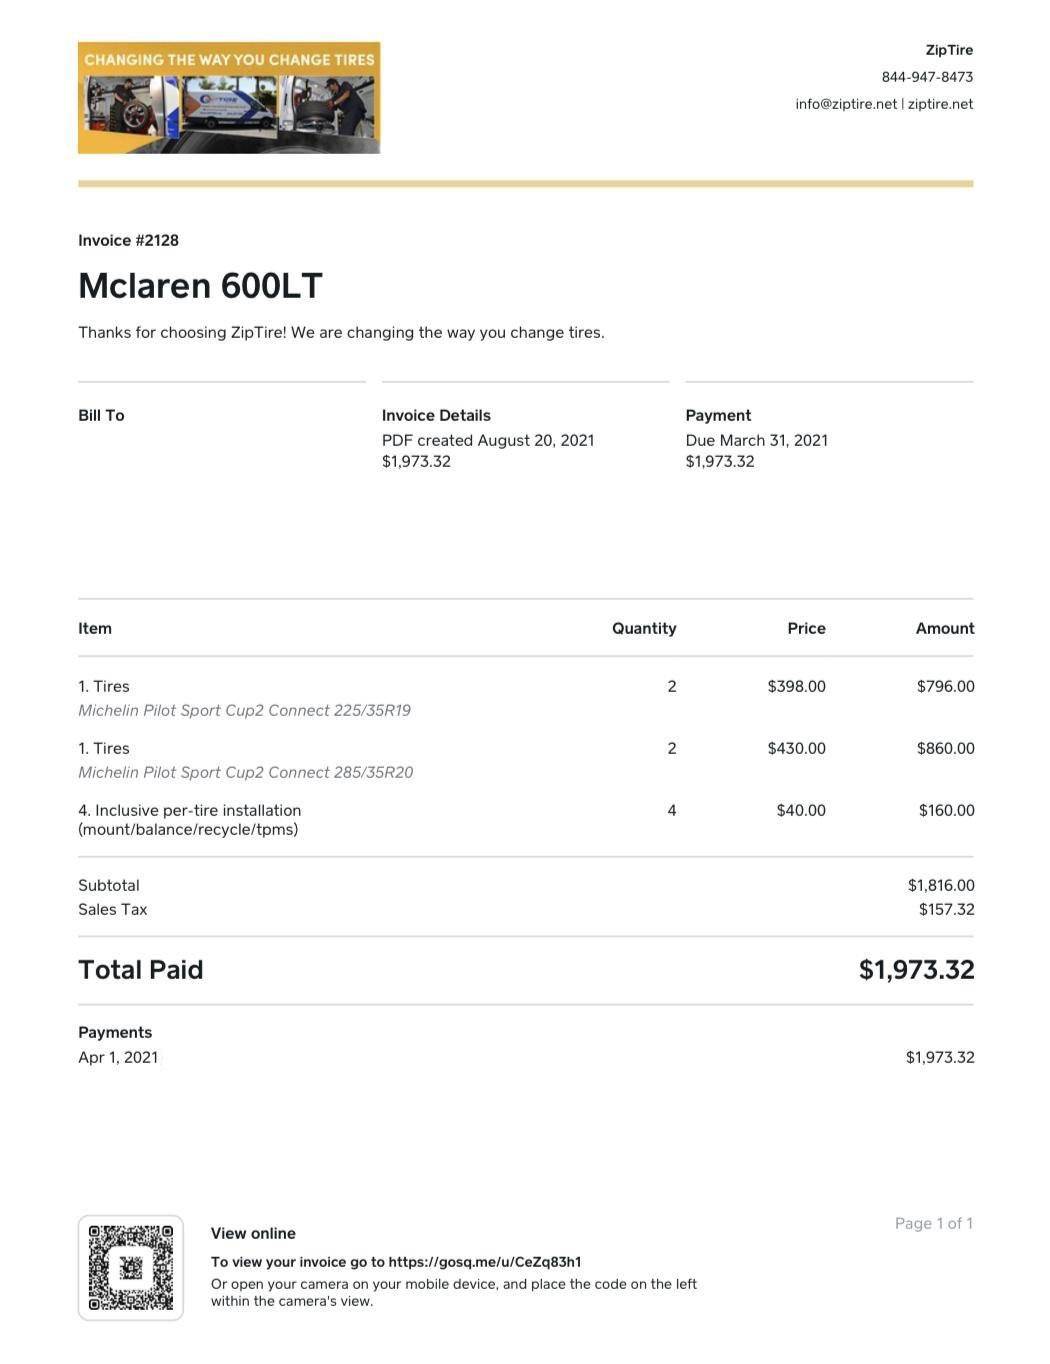Image resolution: width=1050 pixels, height=1364 pixels.
Task: Click the phone number 844-947-8473
Action: (927, 77)
